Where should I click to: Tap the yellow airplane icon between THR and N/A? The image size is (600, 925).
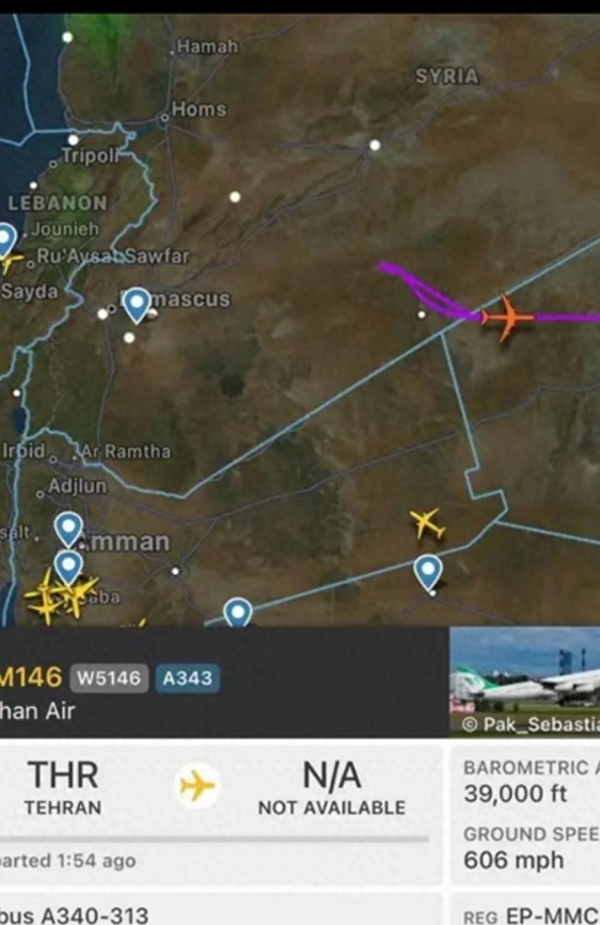198,786
